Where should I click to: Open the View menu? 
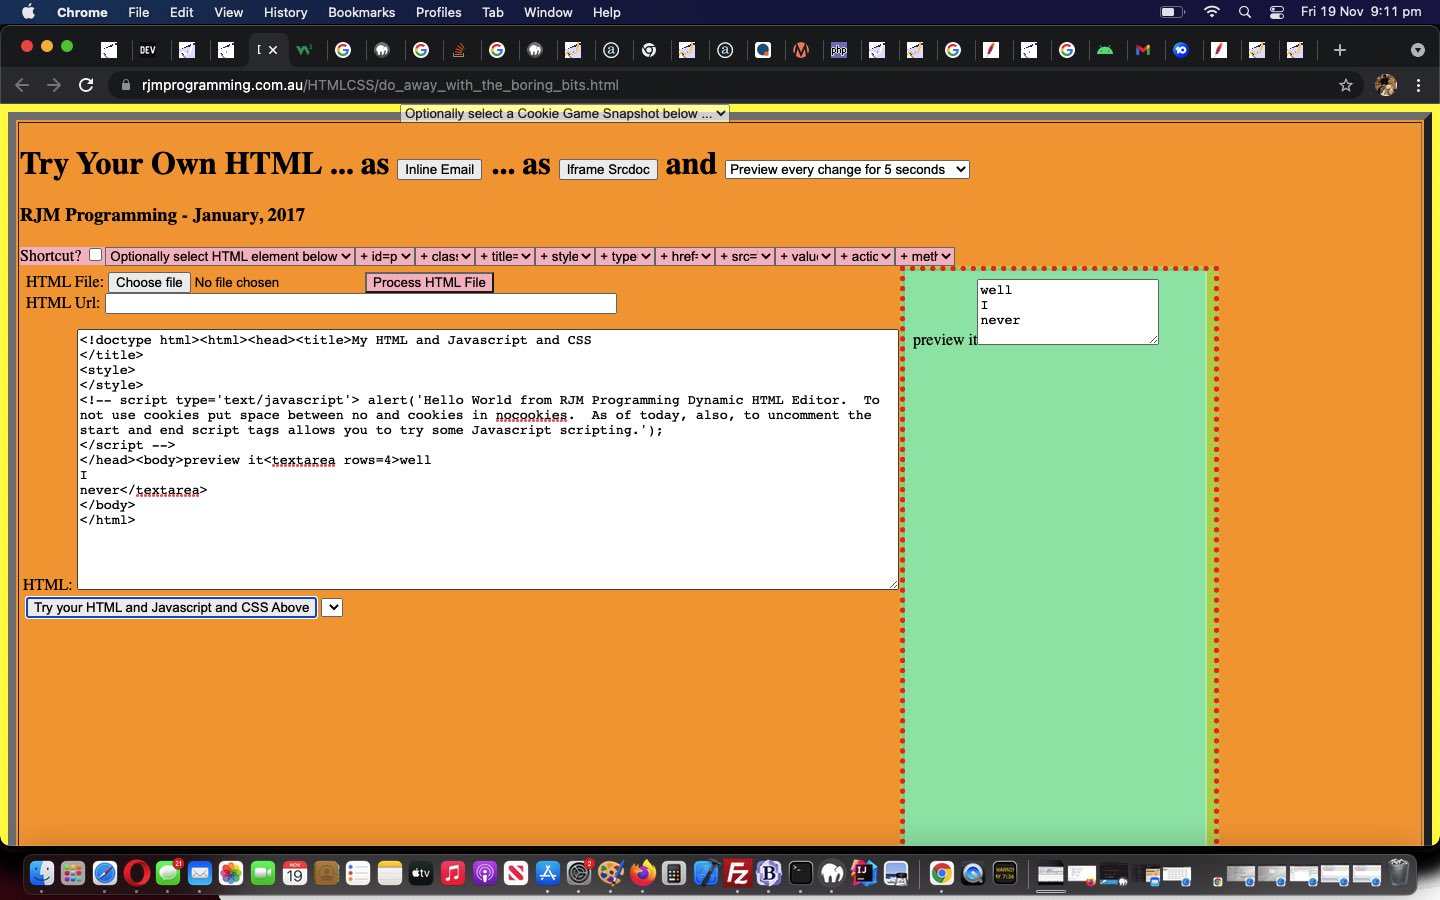click(228, 12)
